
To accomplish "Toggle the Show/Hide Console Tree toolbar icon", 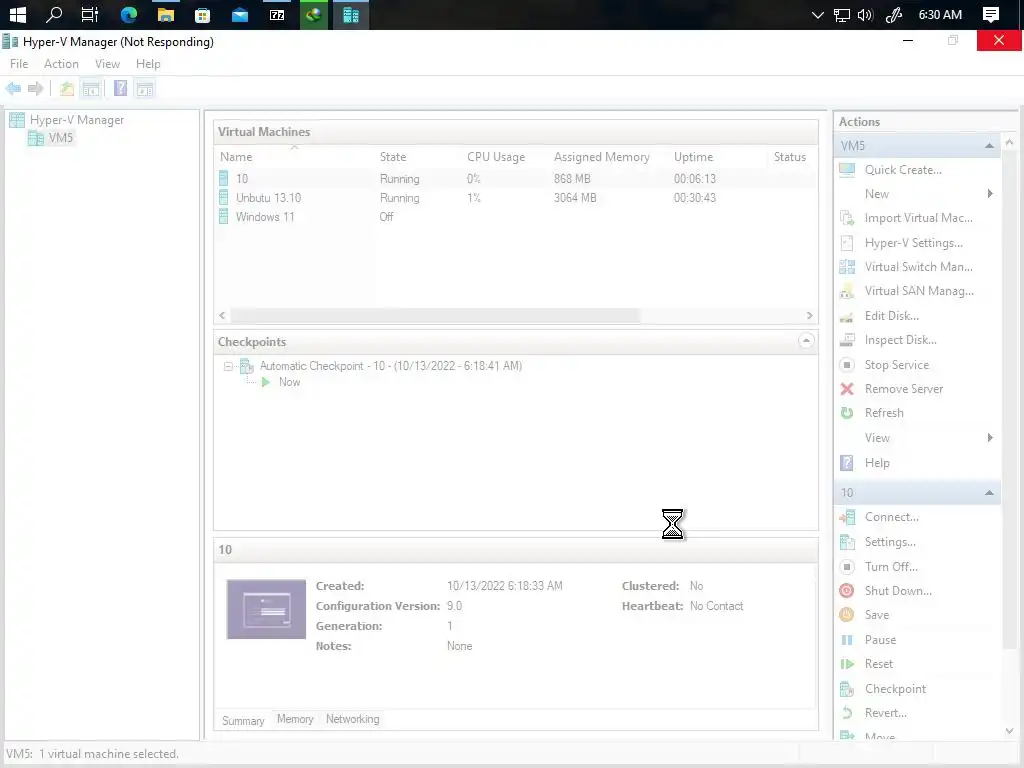I will 91,88.
